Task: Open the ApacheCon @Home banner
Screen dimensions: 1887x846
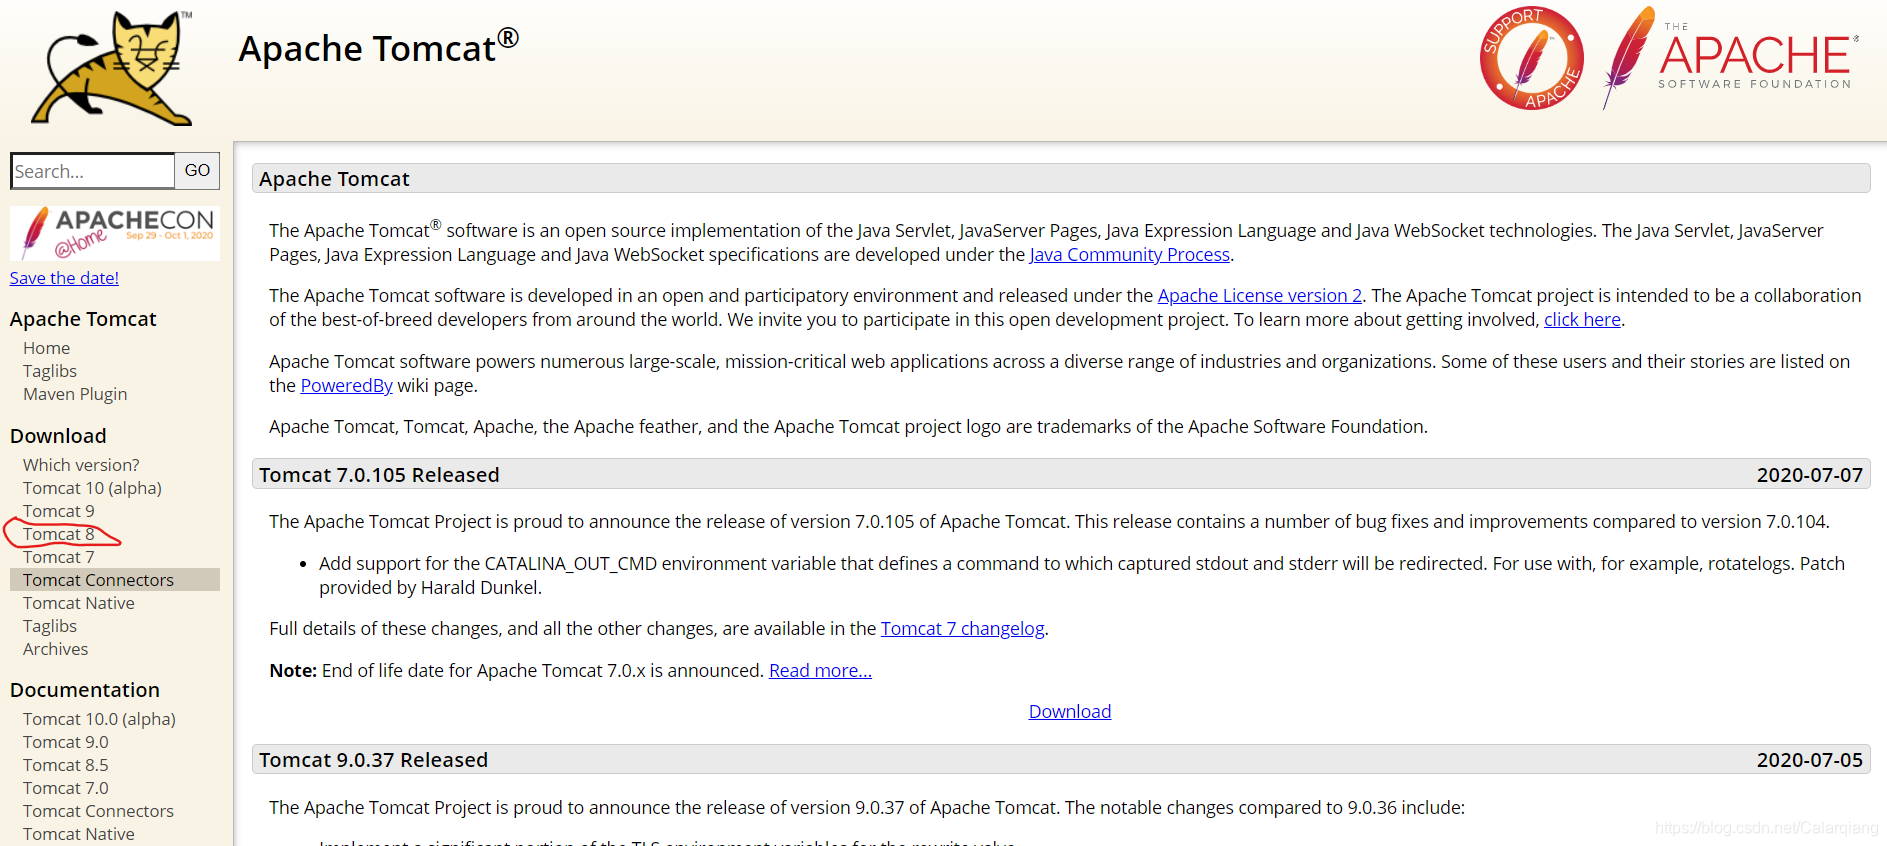Action: tap(115, 233)
